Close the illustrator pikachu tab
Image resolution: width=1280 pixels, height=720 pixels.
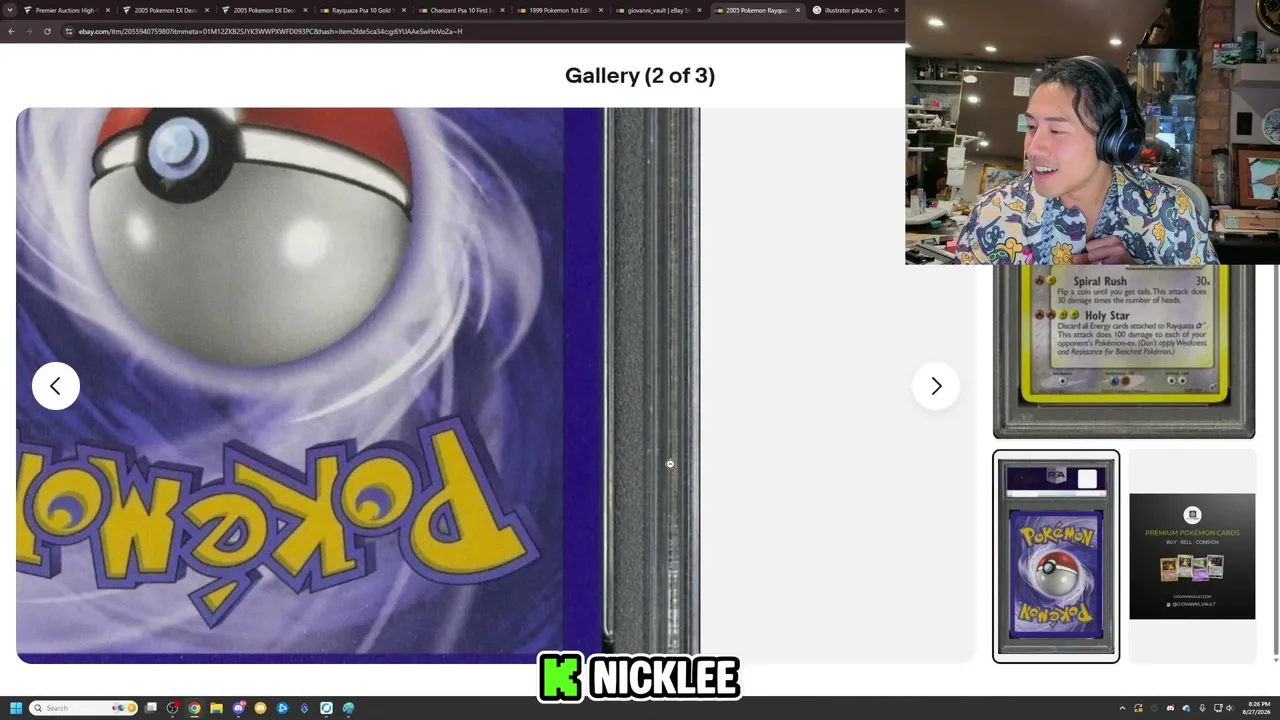[x=895, y=10]
